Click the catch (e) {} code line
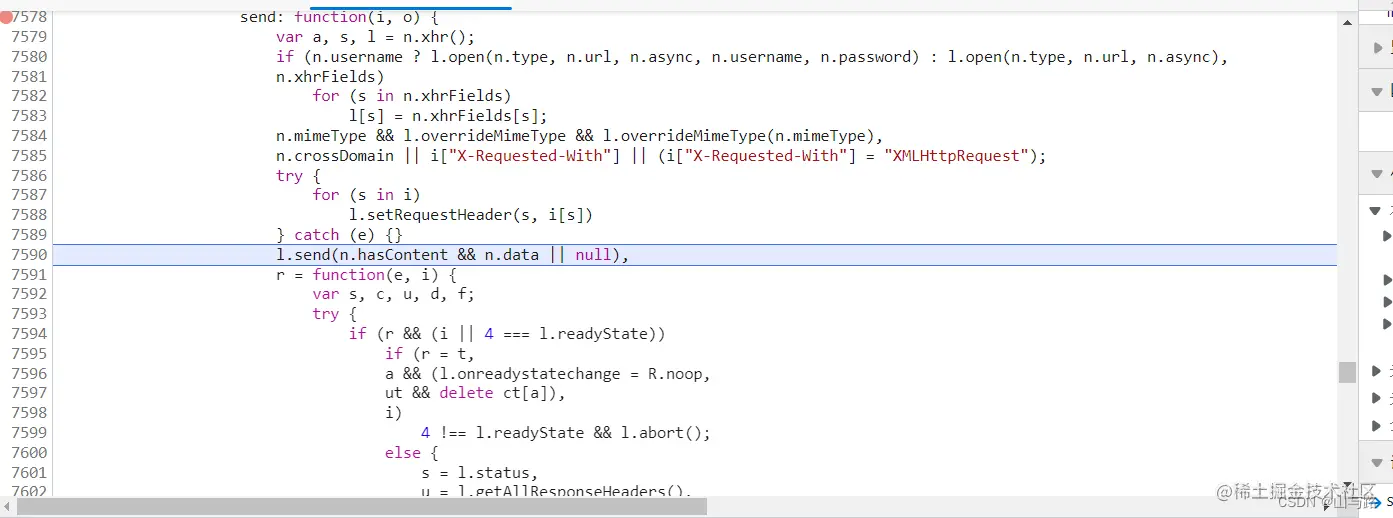The width and height of the screenshot is (1393, 518). pyautogui.click(x=339, y=235)
